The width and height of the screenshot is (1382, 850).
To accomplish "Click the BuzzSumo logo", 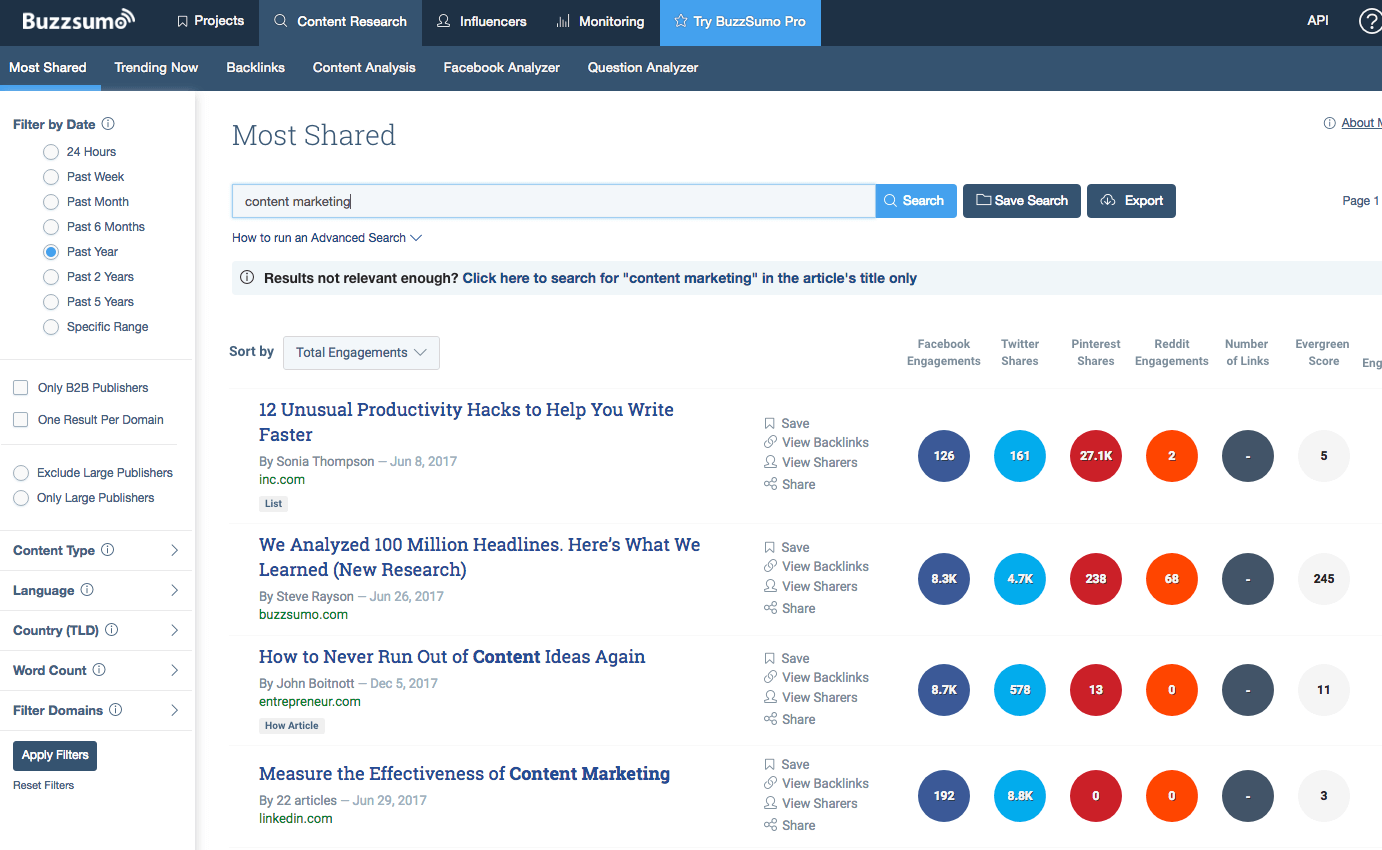I will (x=79, y=20).
